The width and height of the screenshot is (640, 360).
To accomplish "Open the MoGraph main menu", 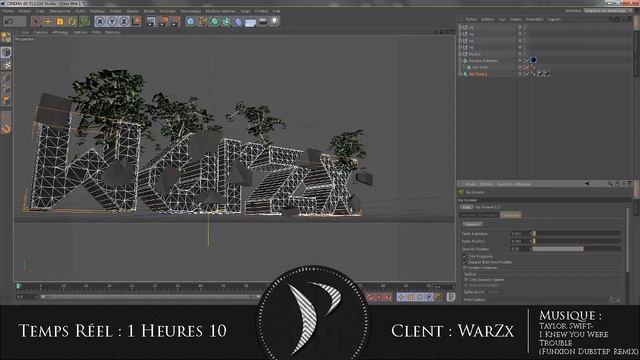I will 168,11.
